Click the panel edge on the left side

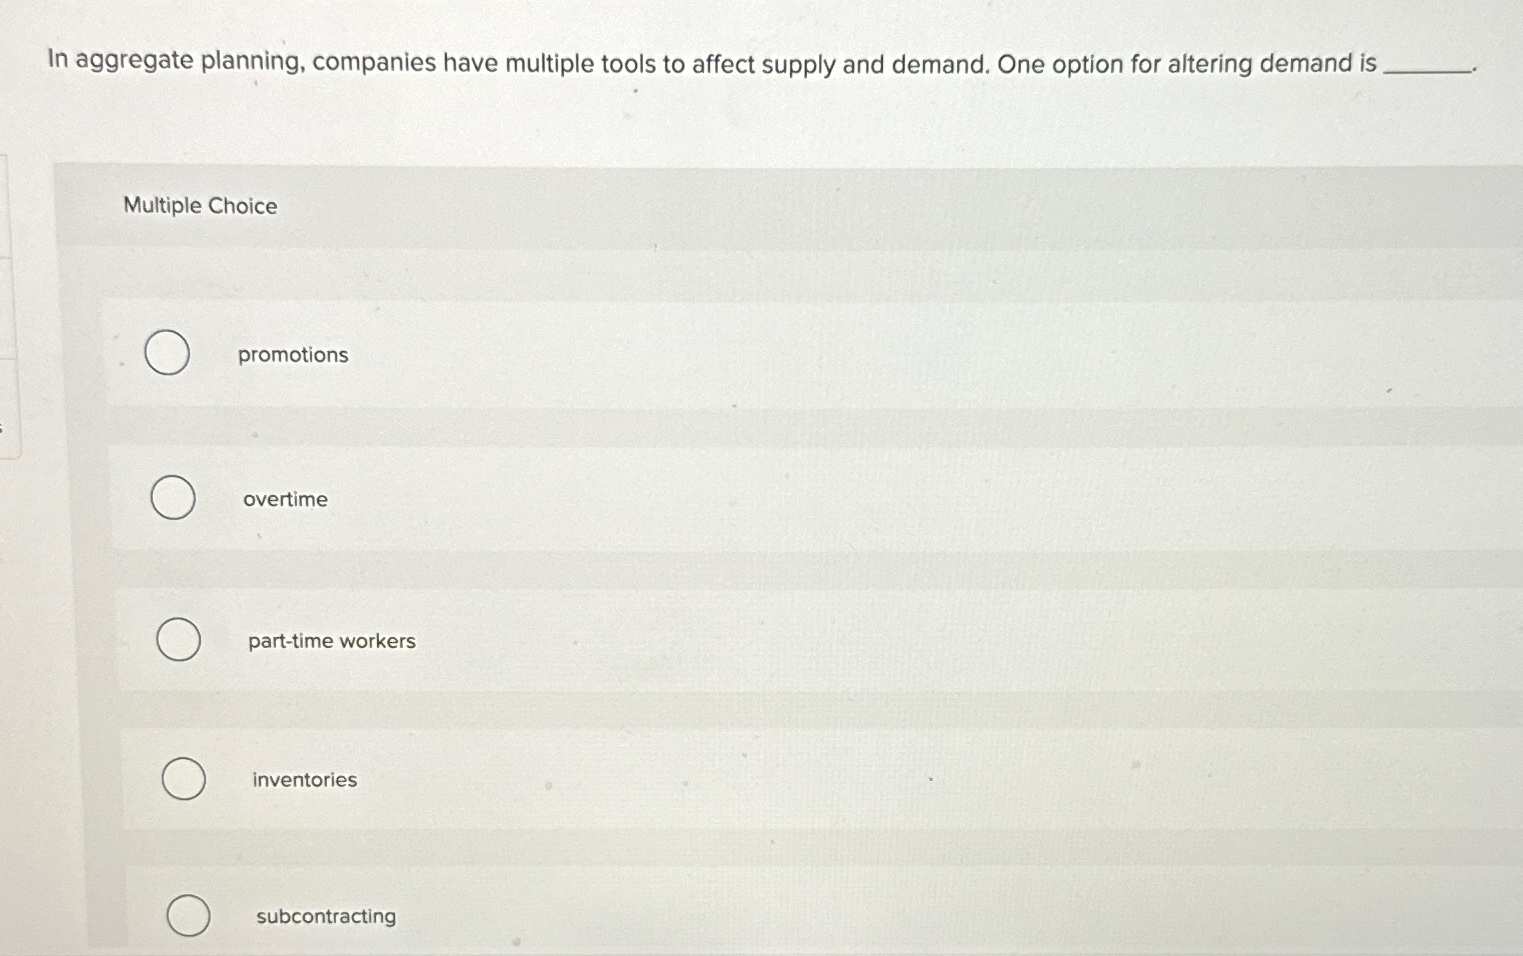[x=4, y=300]
